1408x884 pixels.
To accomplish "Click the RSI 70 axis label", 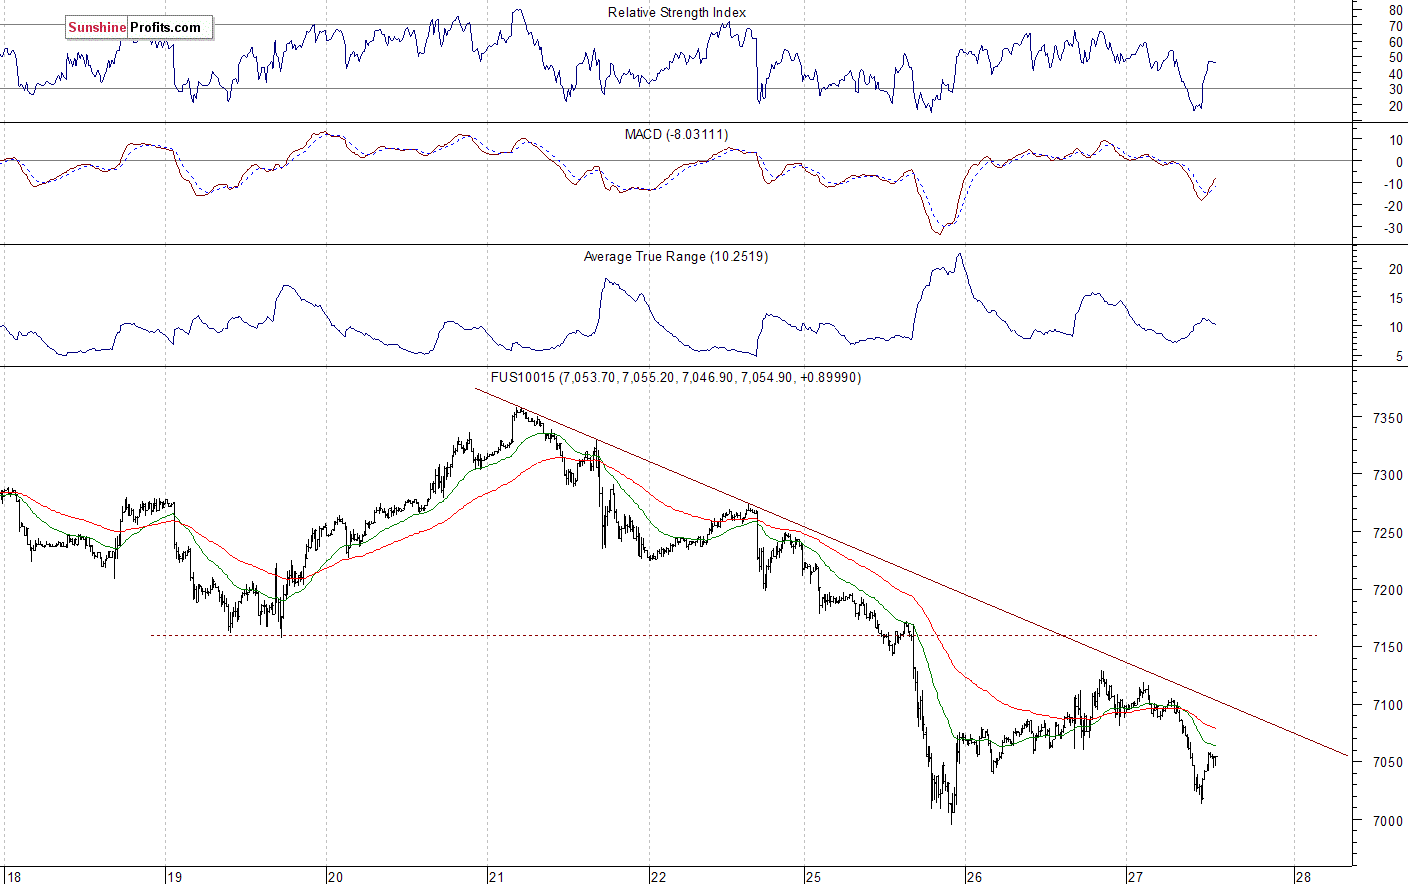I will 1396,26.
